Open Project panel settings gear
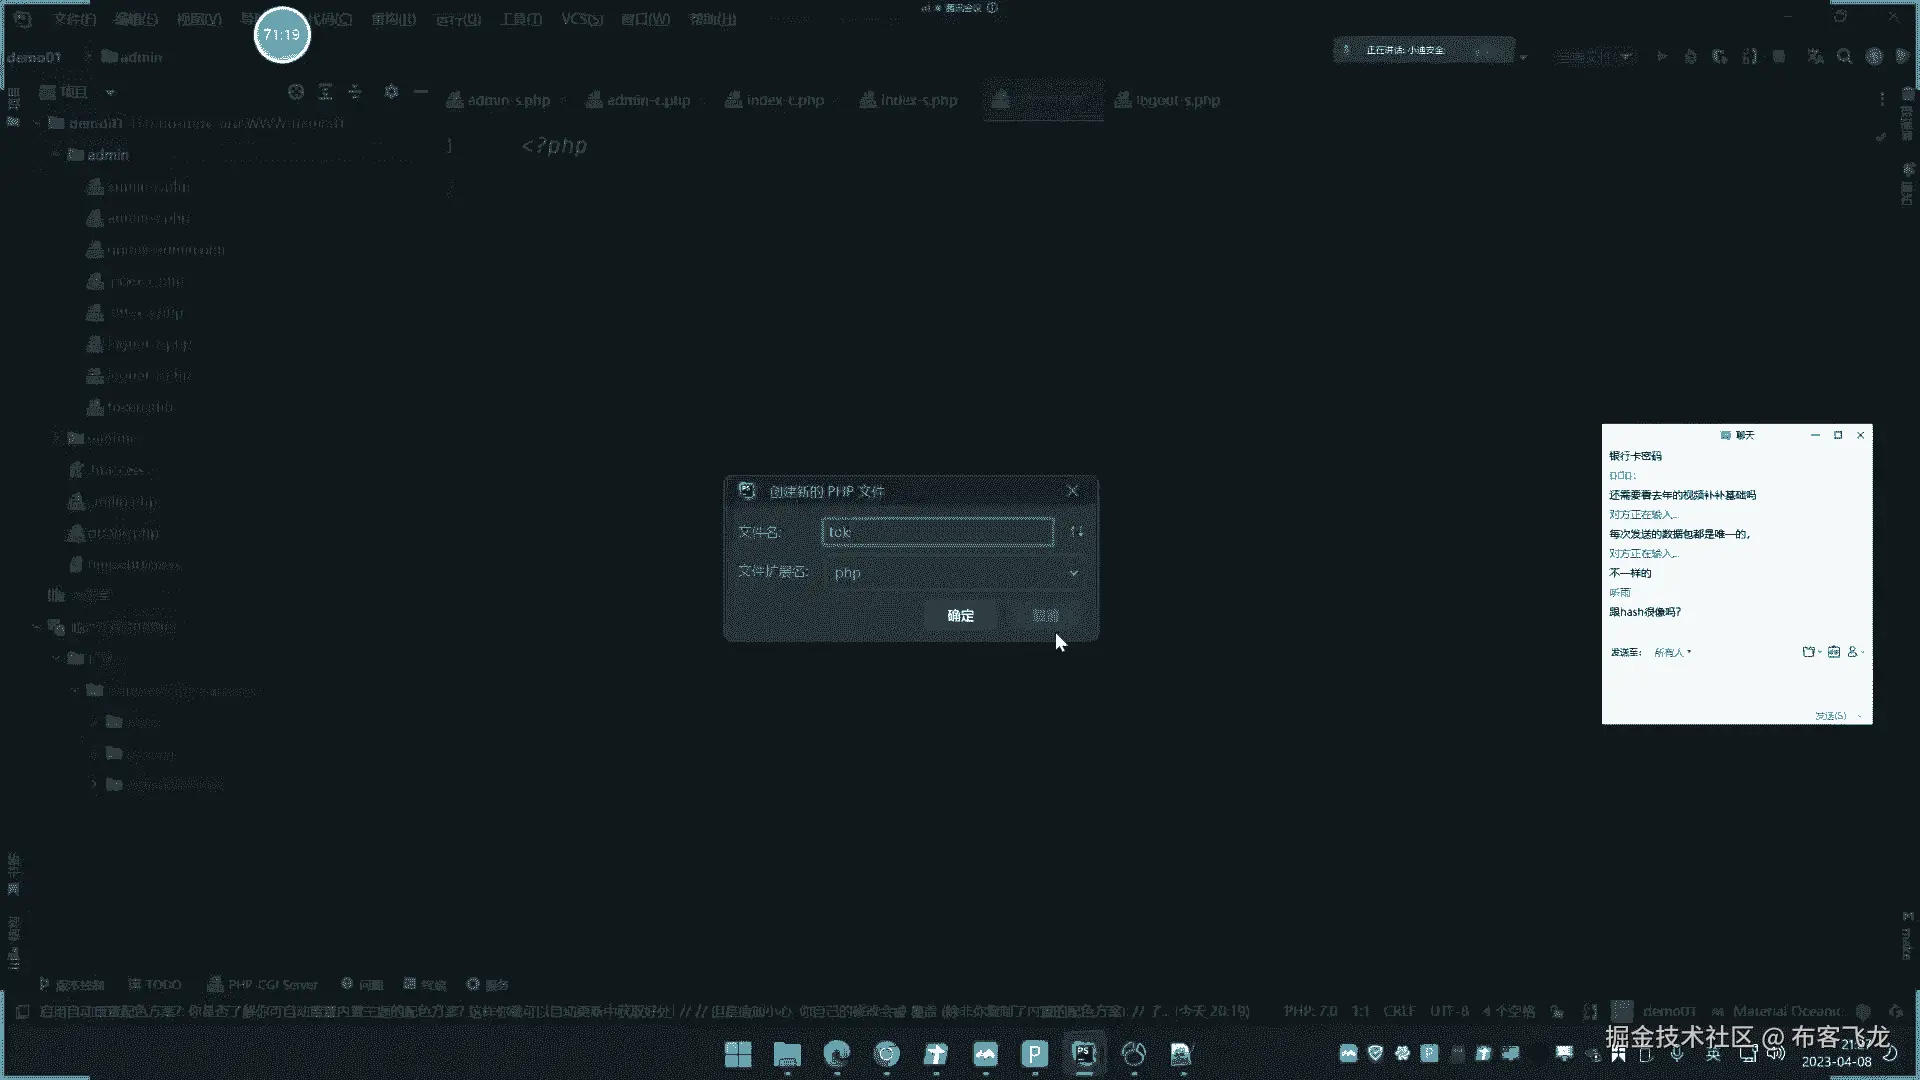The width and height of the screenshot is (1920, 1080). click(391, 92)
